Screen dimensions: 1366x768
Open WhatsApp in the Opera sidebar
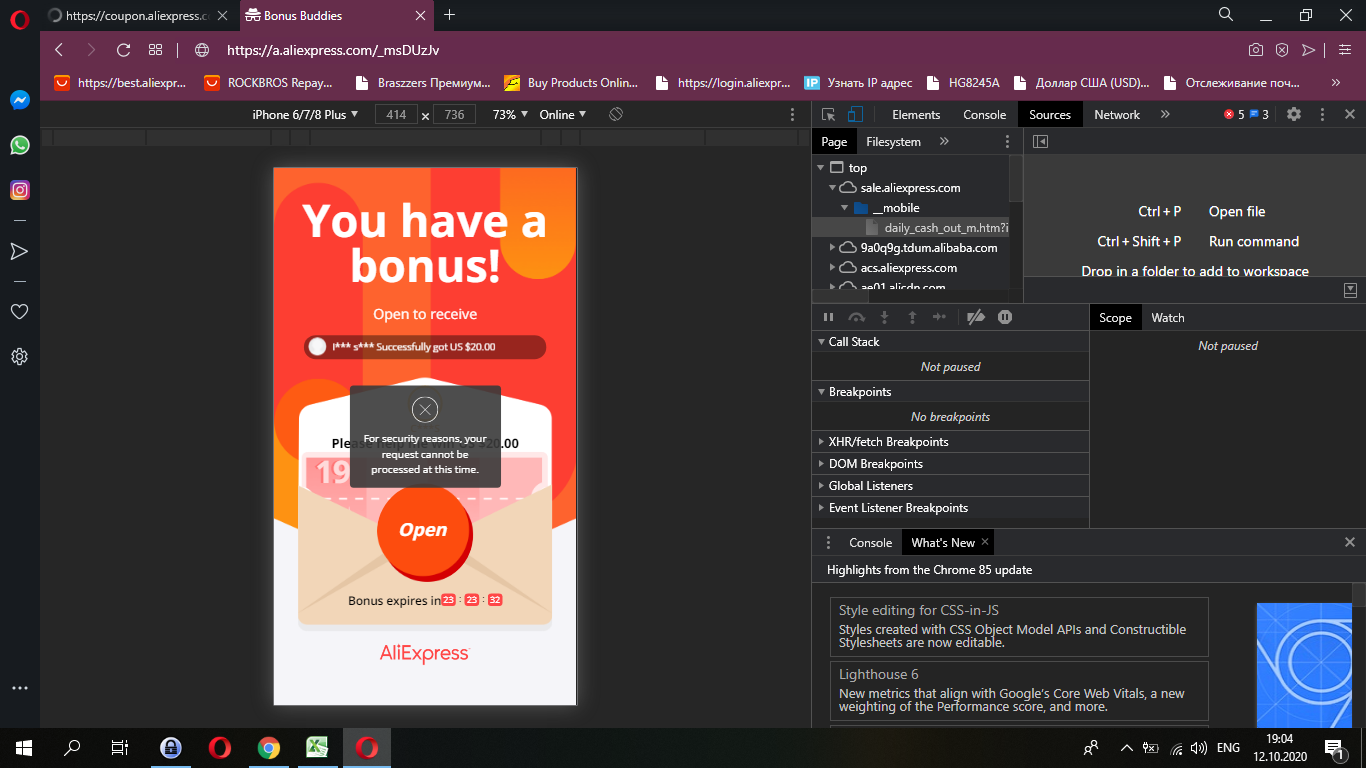(20, 145)
